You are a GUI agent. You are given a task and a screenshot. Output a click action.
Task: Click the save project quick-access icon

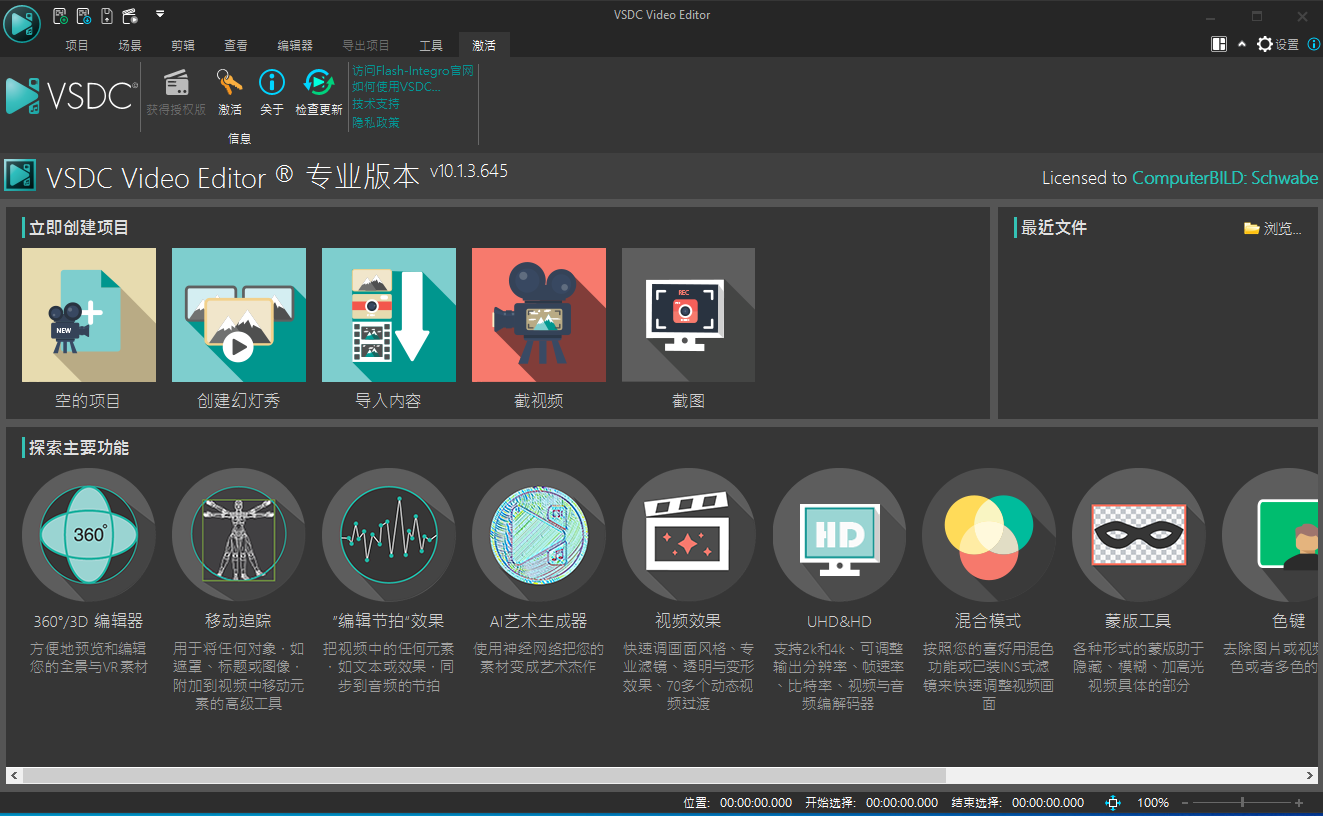[x=107, y=15]
